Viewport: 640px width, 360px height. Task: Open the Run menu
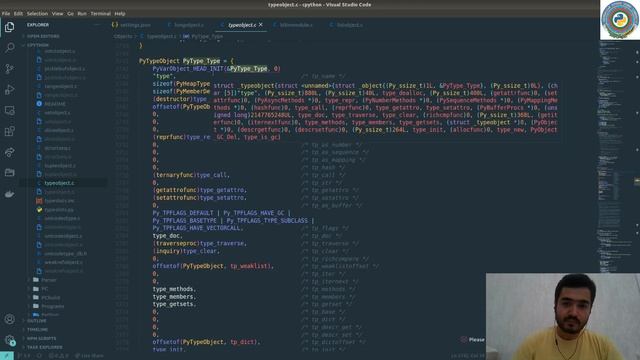point(82,13)
